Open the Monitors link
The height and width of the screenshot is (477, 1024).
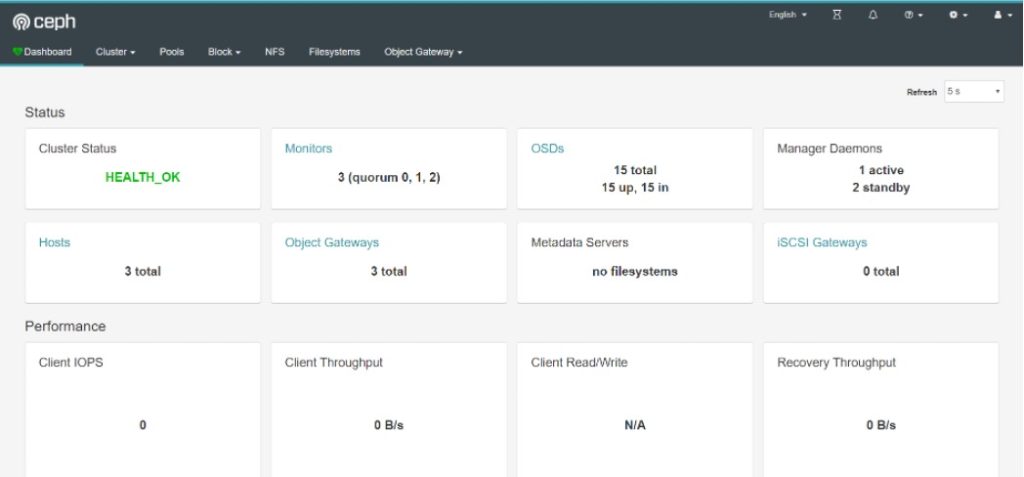click(x=308, y=148)
